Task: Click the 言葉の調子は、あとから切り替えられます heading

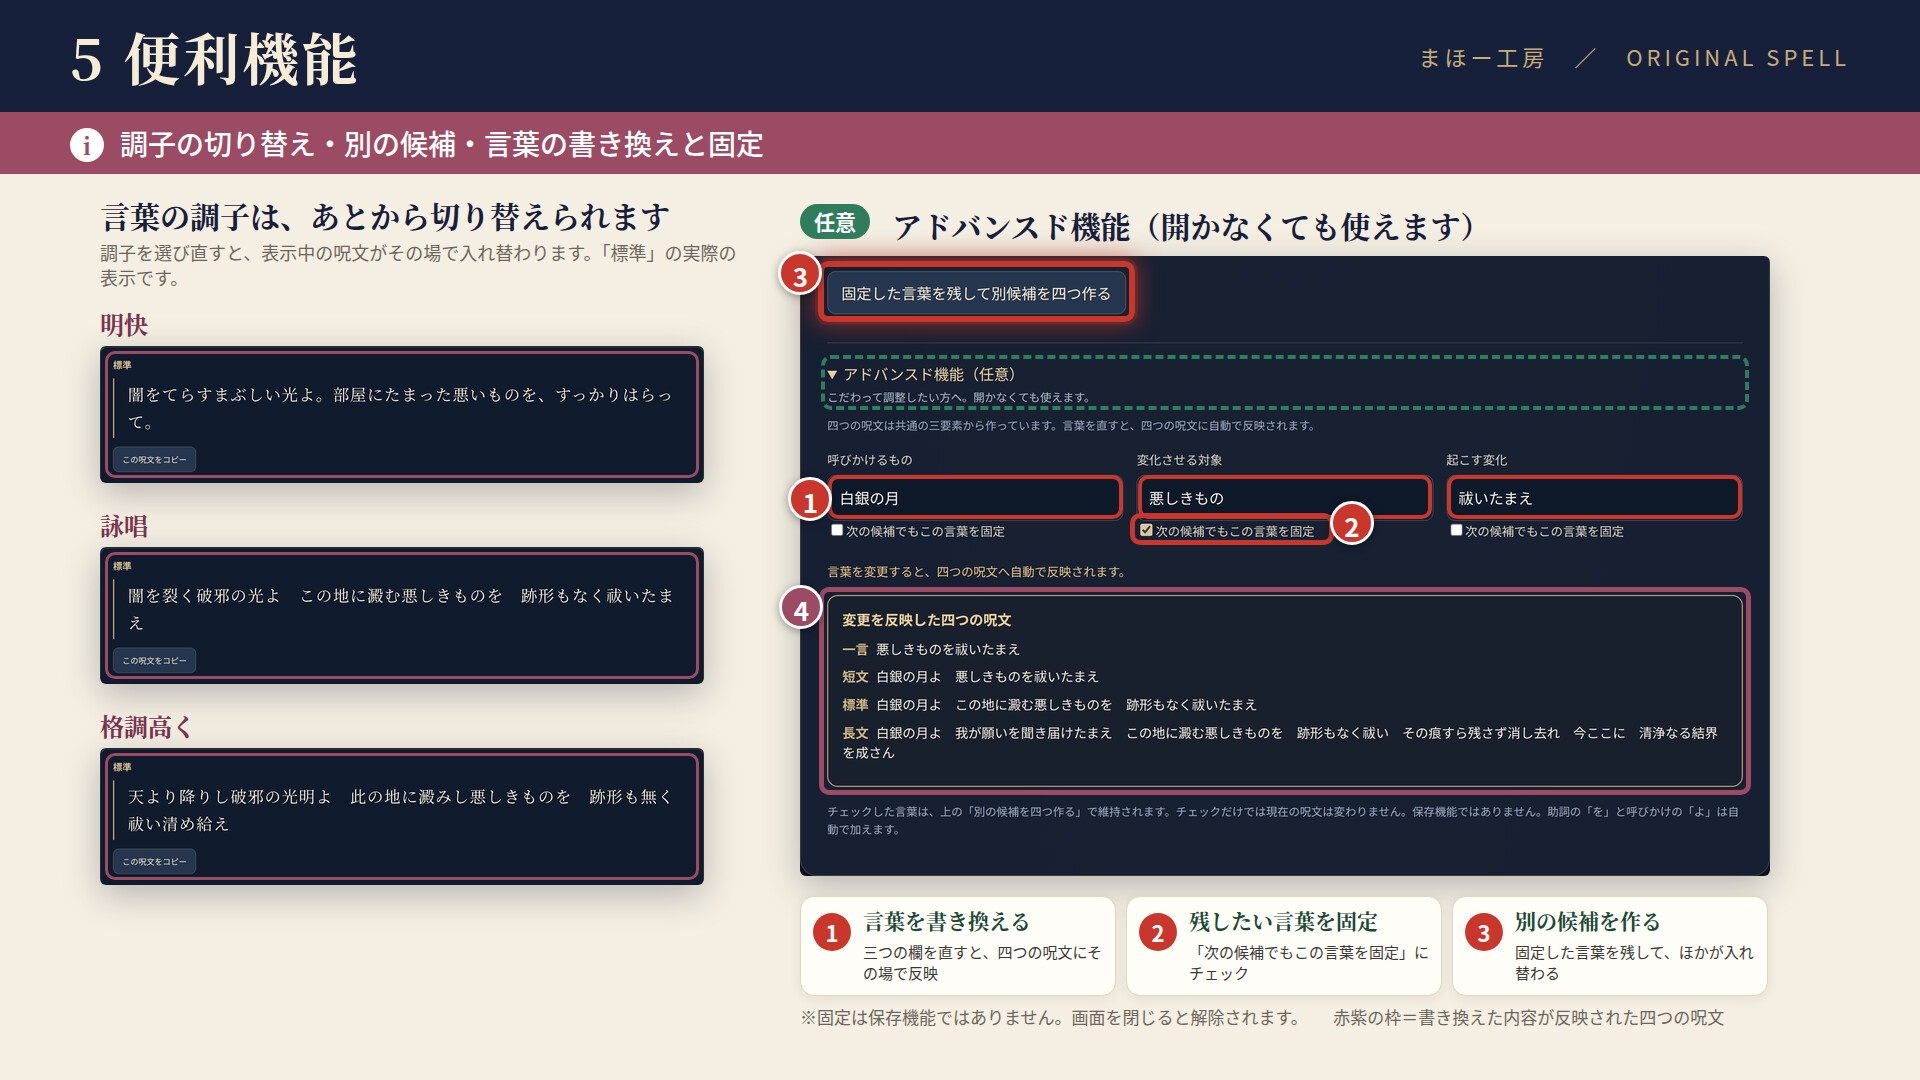Action: [x=385, y=216]
